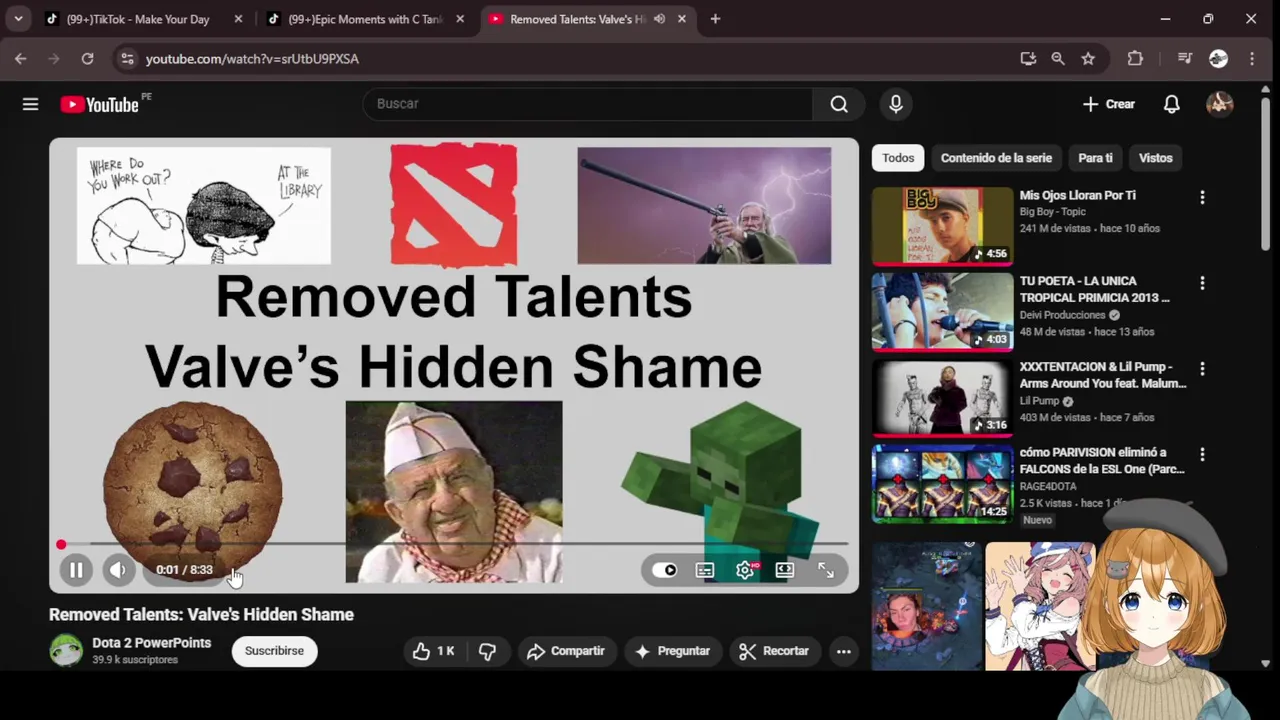This screenshot has height=720, width=1280.
Task: Switch to TikTok Make Your Day tab
Action: [140, 19]
